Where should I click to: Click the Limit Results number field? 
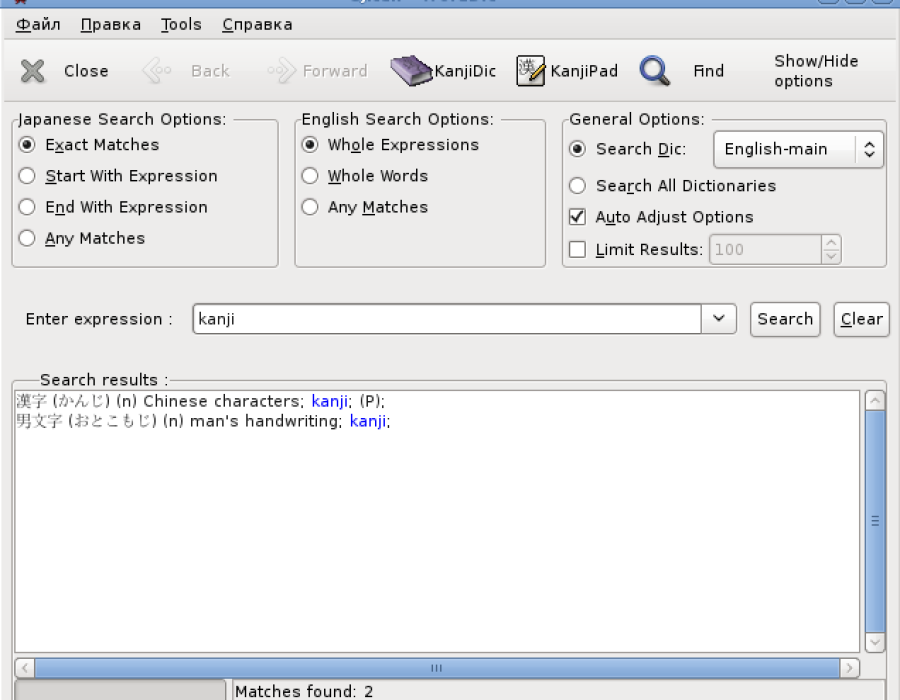coord(766,250)
